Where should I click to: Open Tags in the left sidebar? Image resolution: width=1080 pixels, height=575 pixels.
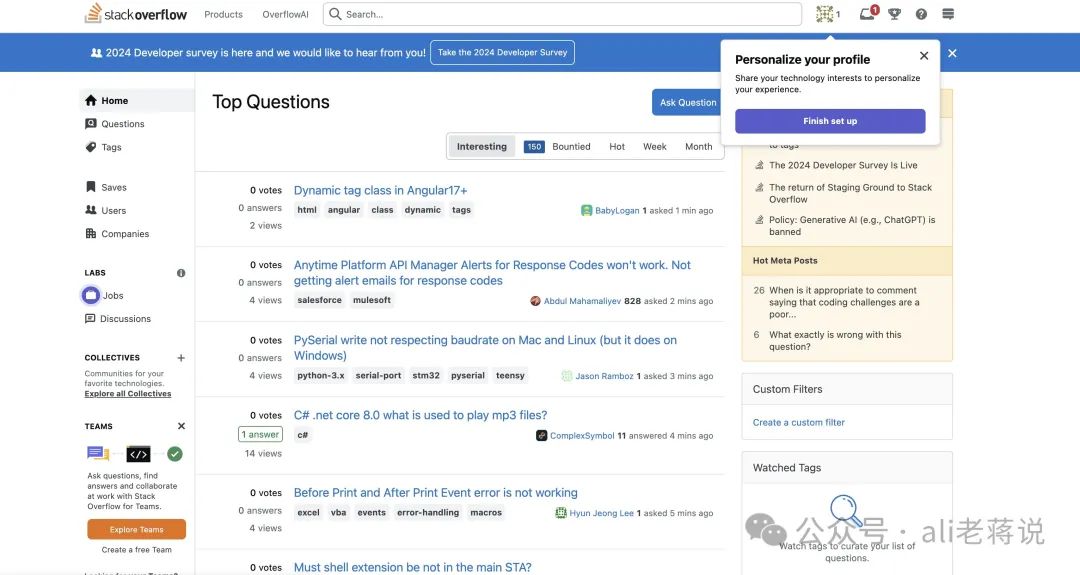[x=111, y=148]
